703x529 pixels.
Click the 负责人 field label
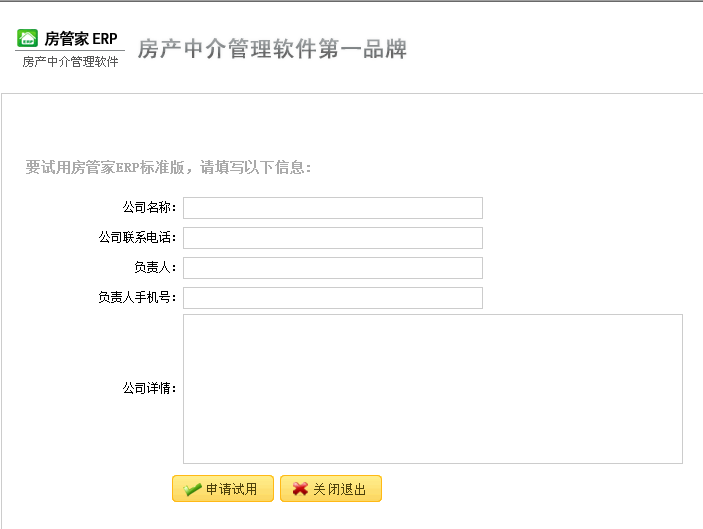(155, 268)
